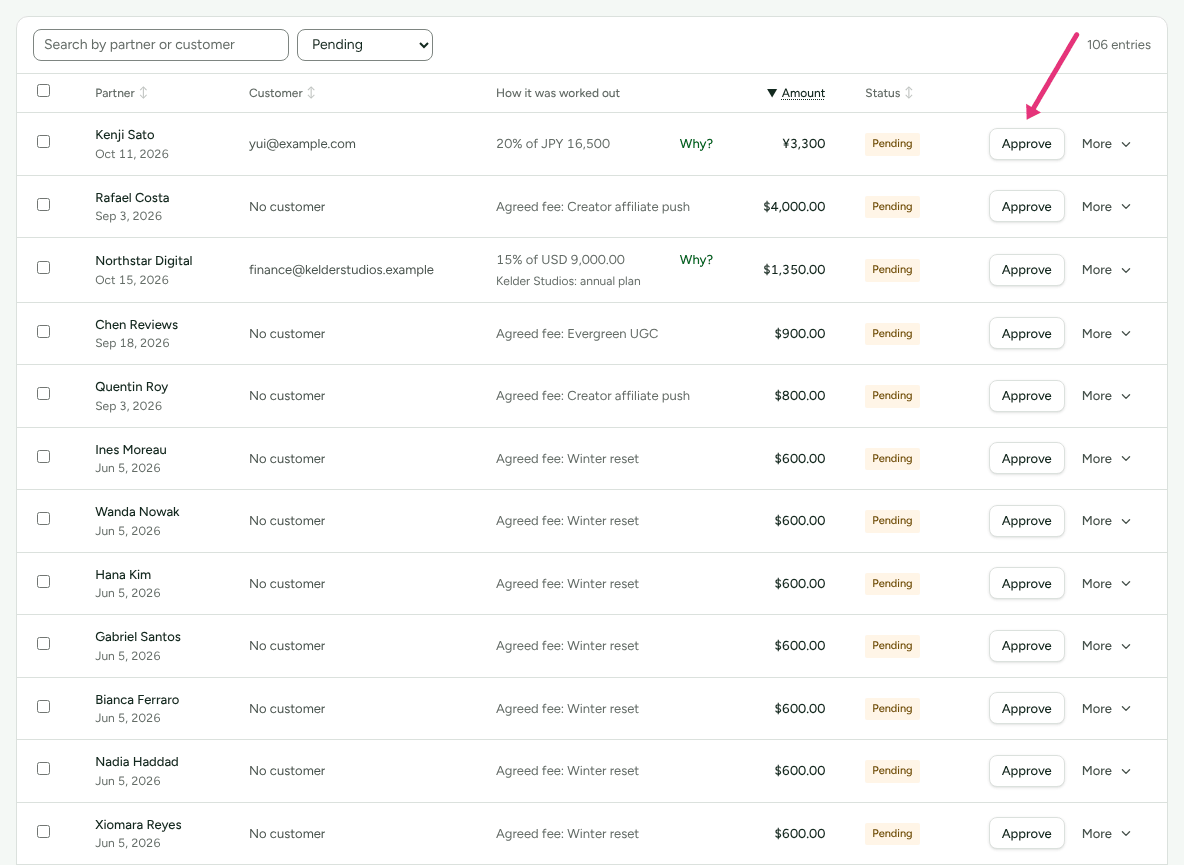
Task: Approve Gabriel Santos's Winter reset fee
Action: [1026, 646]
